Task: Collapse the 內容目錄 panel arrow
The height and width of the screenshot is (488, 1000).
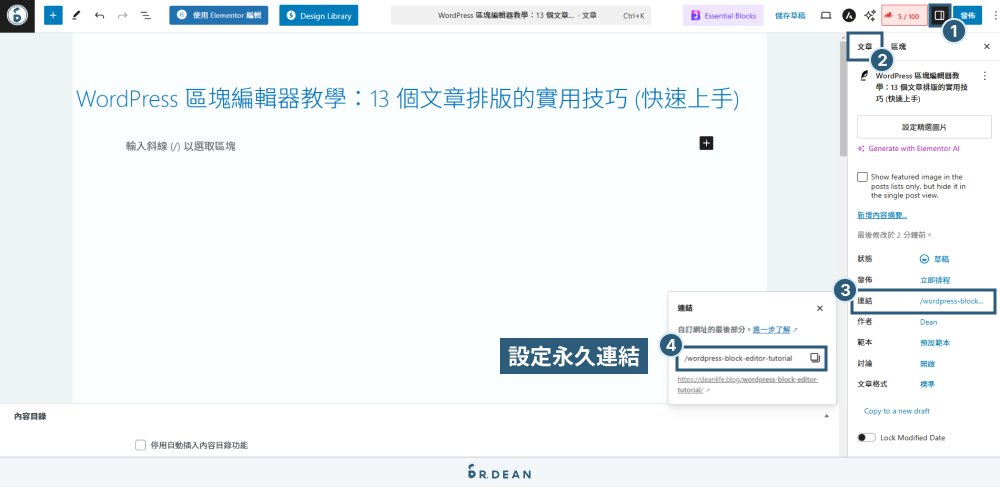Action: [x=827, y=416]
